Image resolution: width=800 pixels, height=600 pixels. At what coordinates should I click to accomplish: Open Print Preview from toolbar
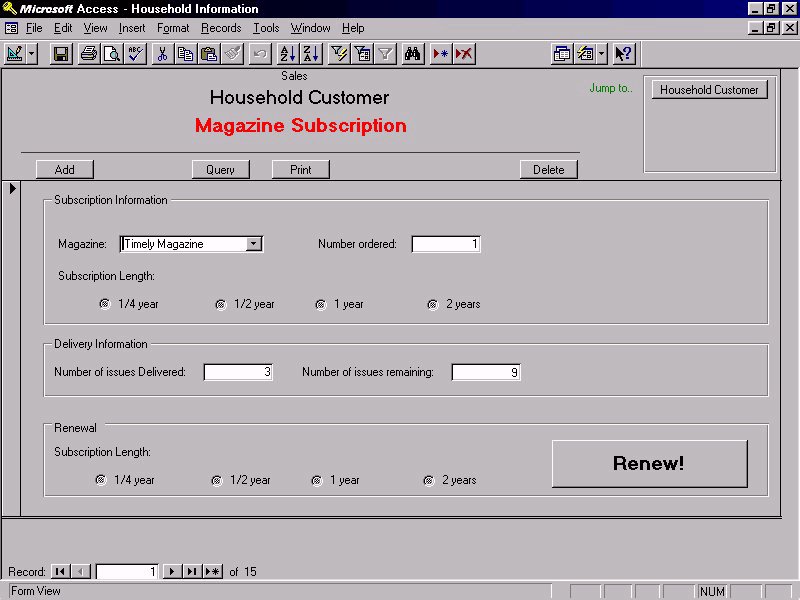[112, 54]
